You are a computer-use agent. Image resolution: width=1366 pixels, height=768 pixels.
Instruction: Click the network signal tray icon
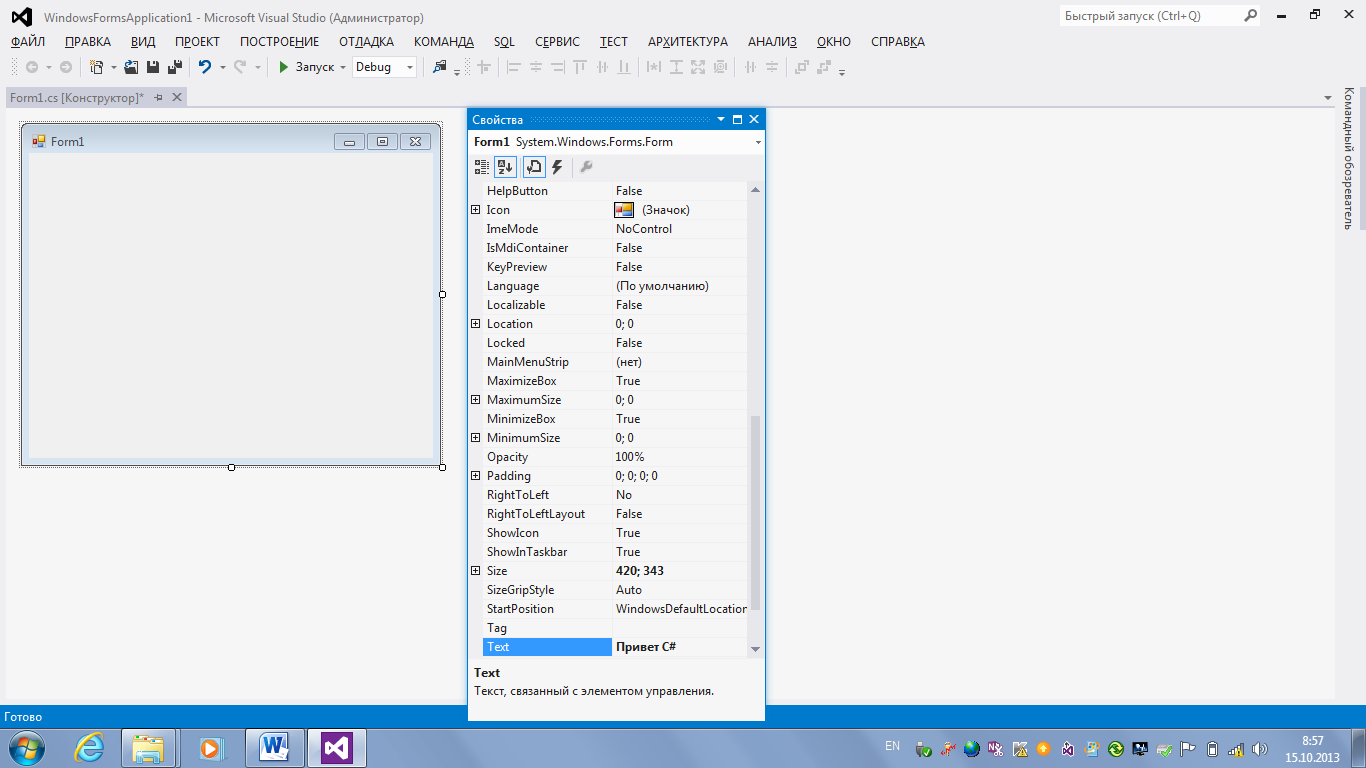point(1236,748)
